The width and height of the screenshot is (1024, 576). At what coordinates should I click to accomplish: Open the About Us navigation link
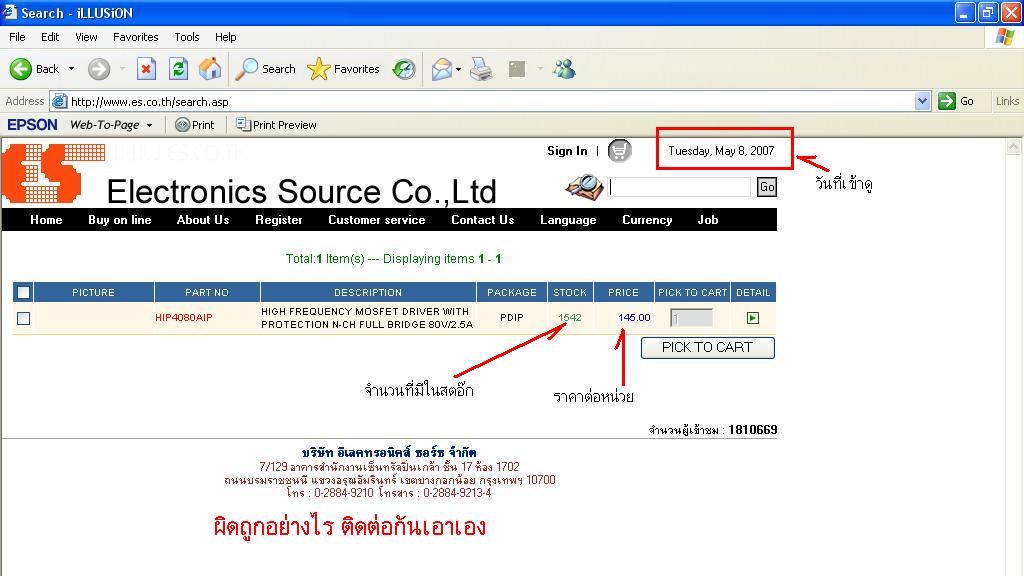(202, 220)
